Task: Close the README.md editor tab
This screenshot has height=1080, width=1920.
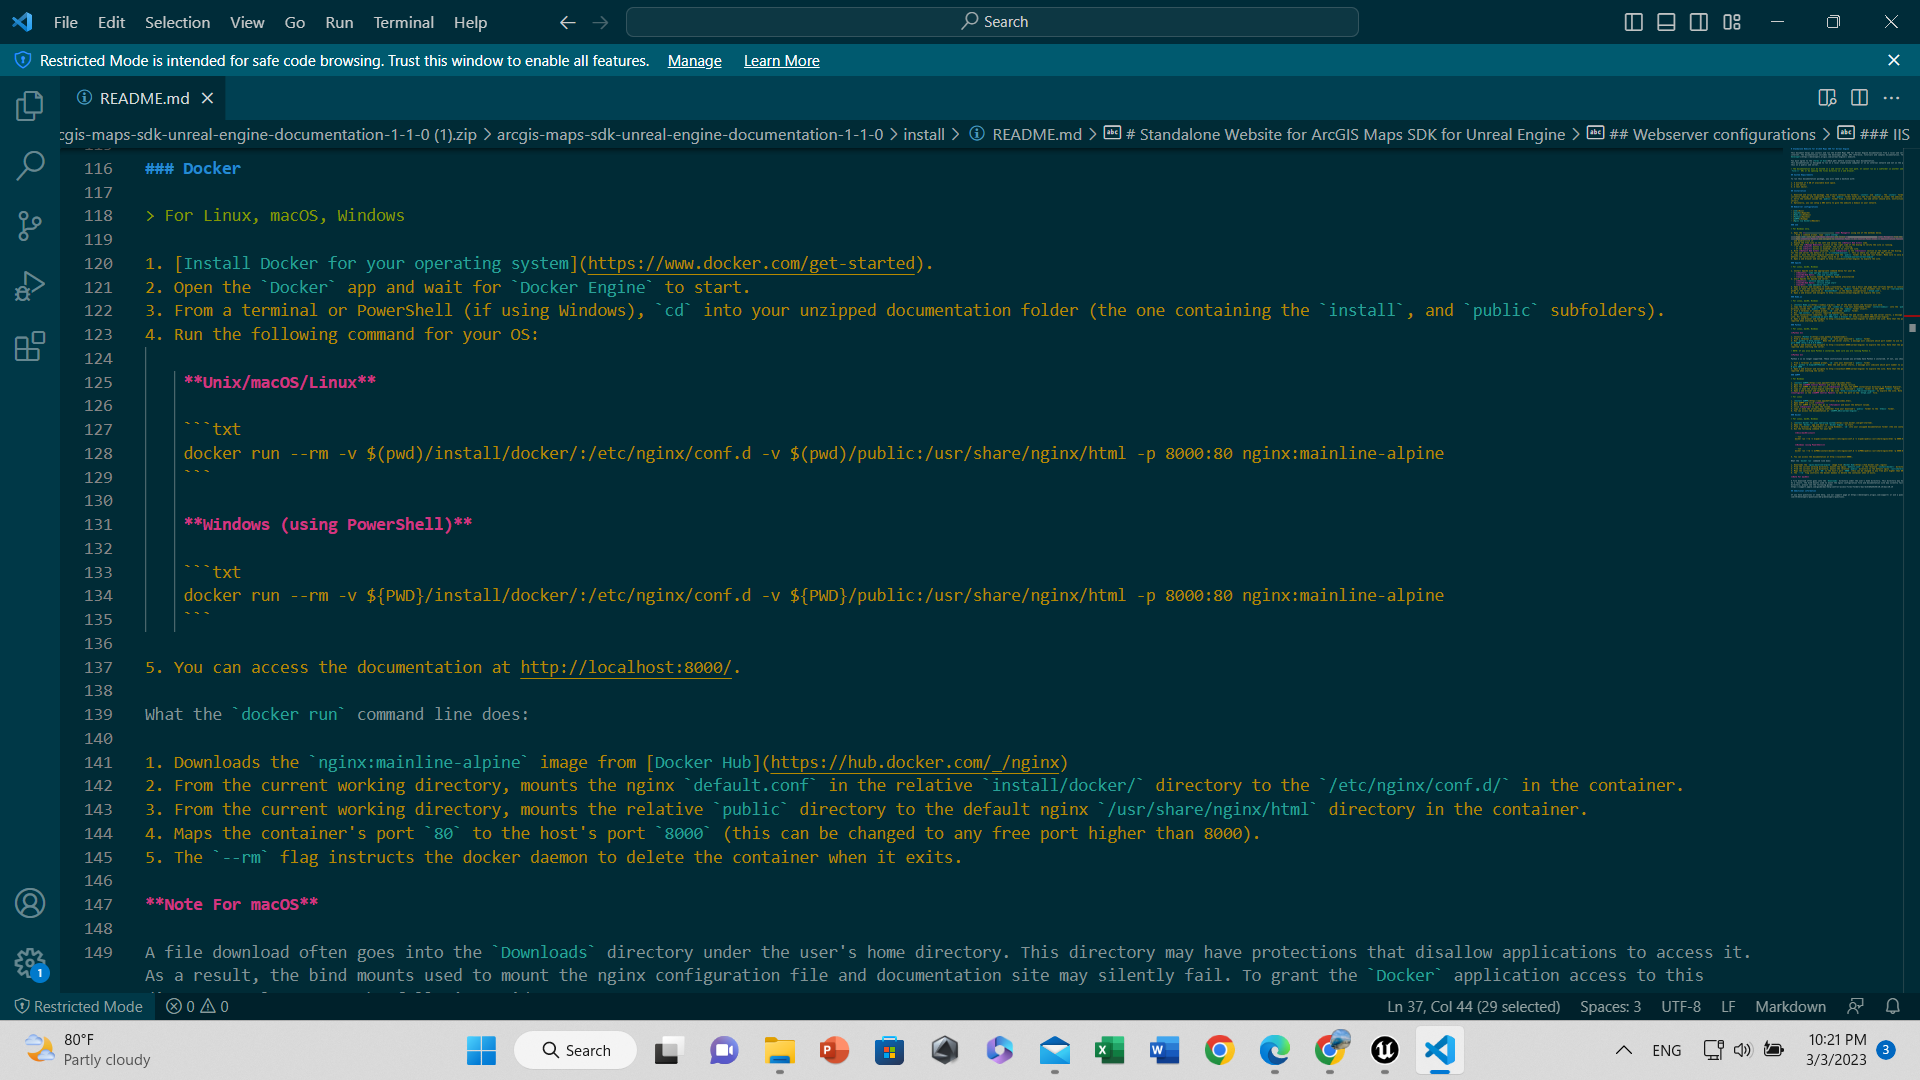Action: [207, 98]
